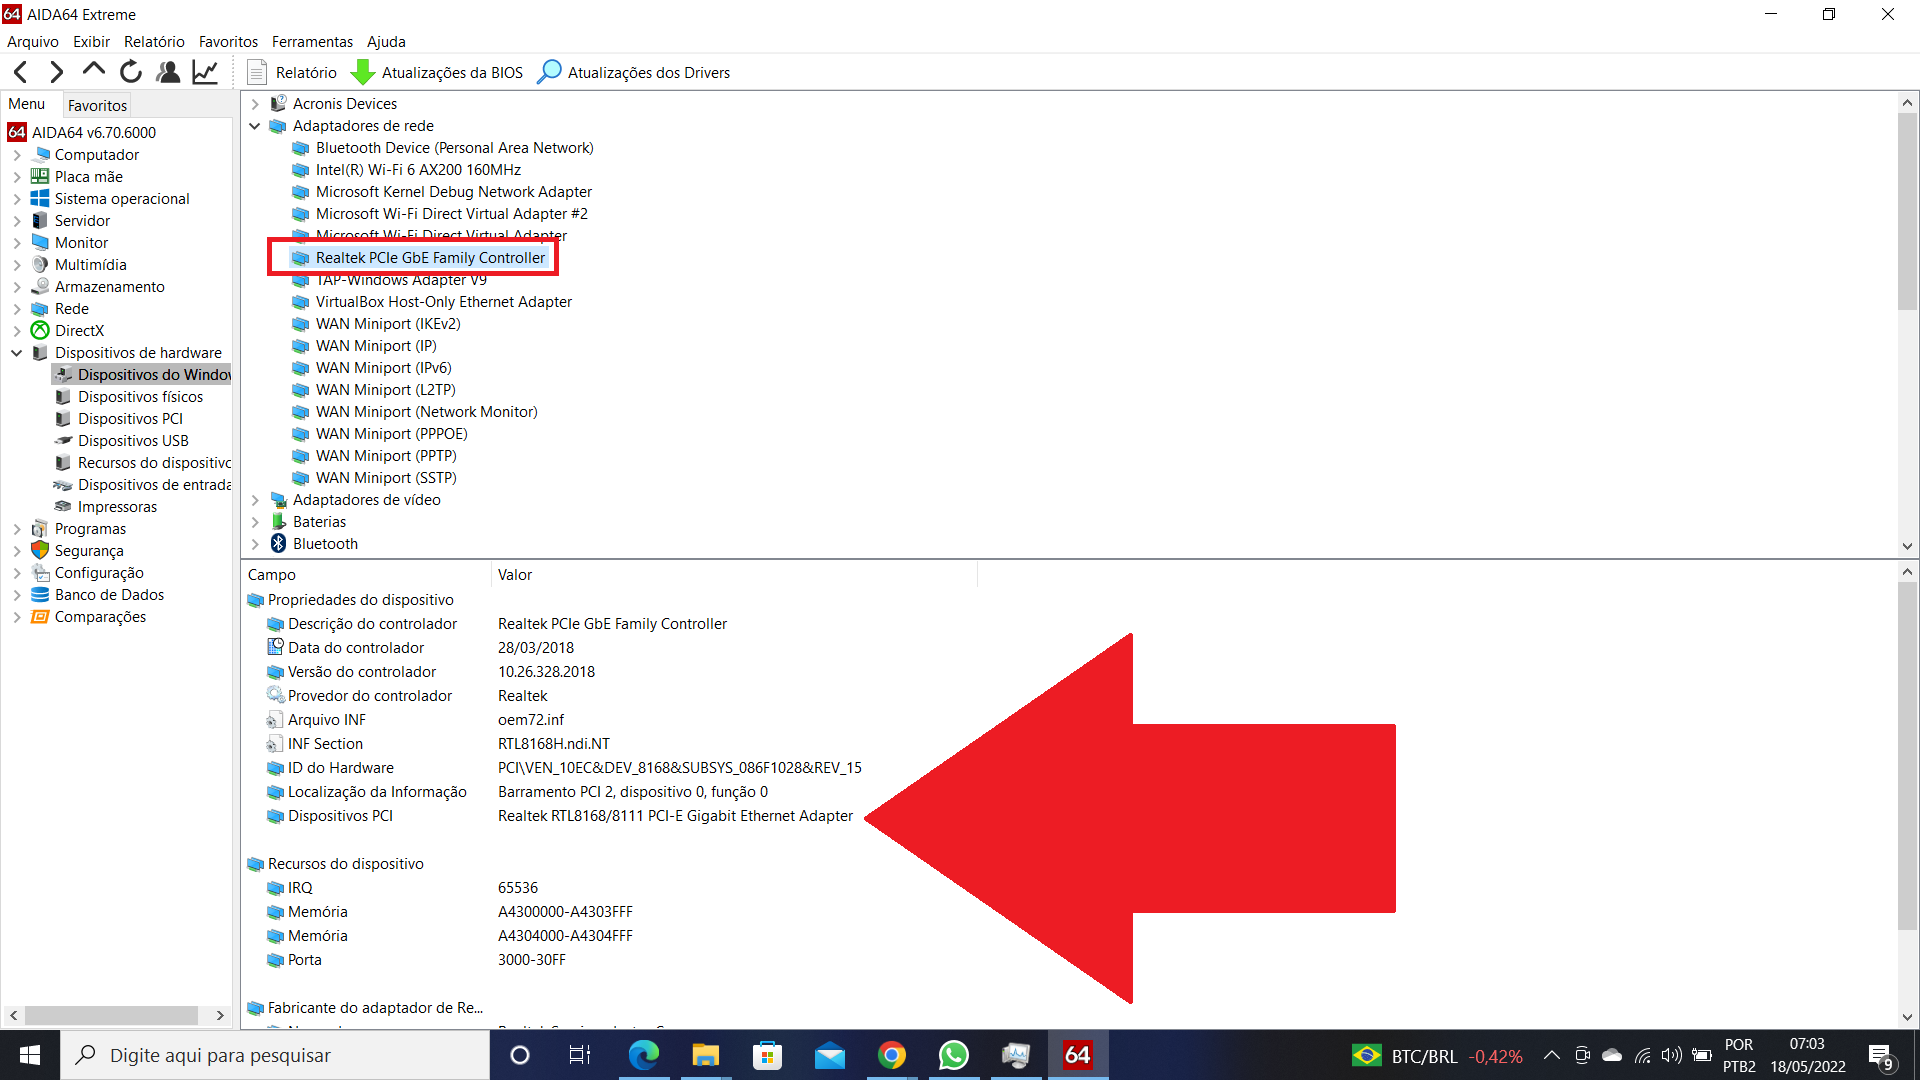
Task: Select the Comparações sidebar item
Action: pos(100,617)
